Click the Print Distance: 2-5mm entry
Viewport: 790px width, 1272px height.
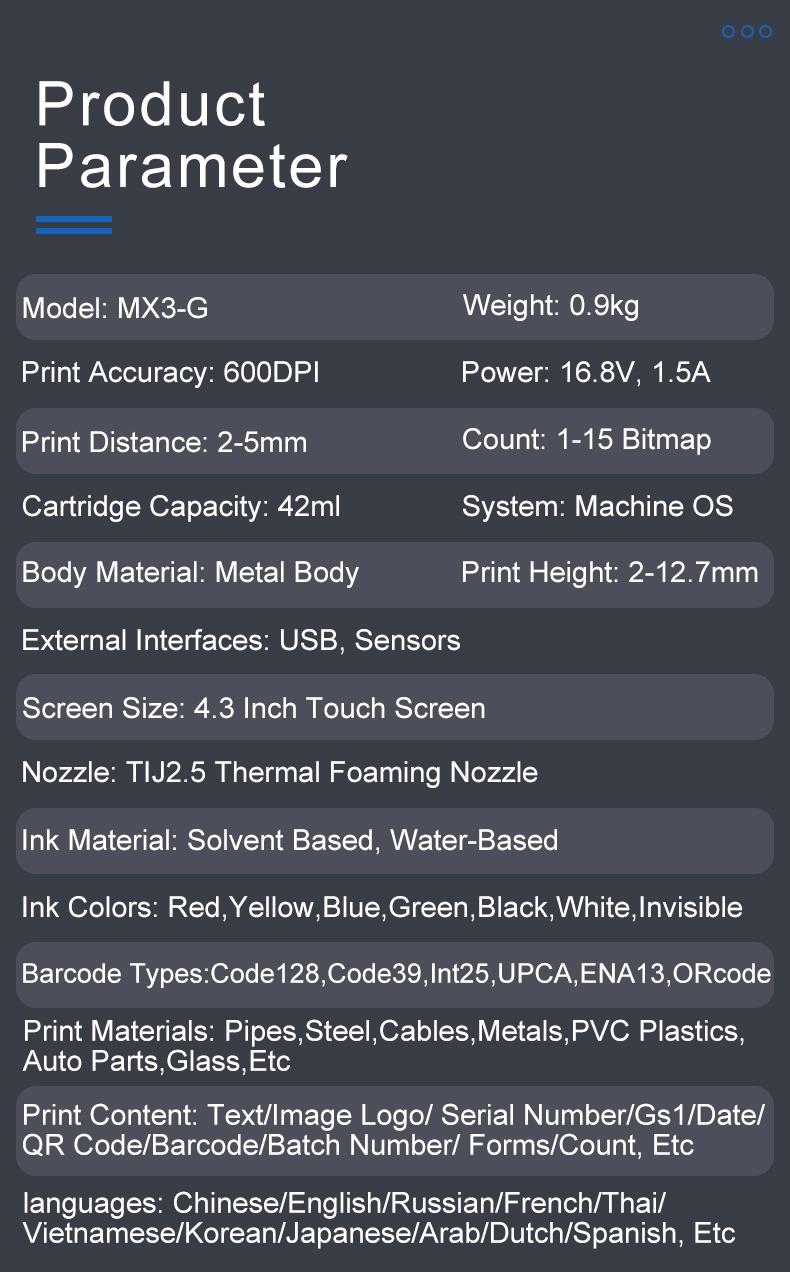point(164,441)
